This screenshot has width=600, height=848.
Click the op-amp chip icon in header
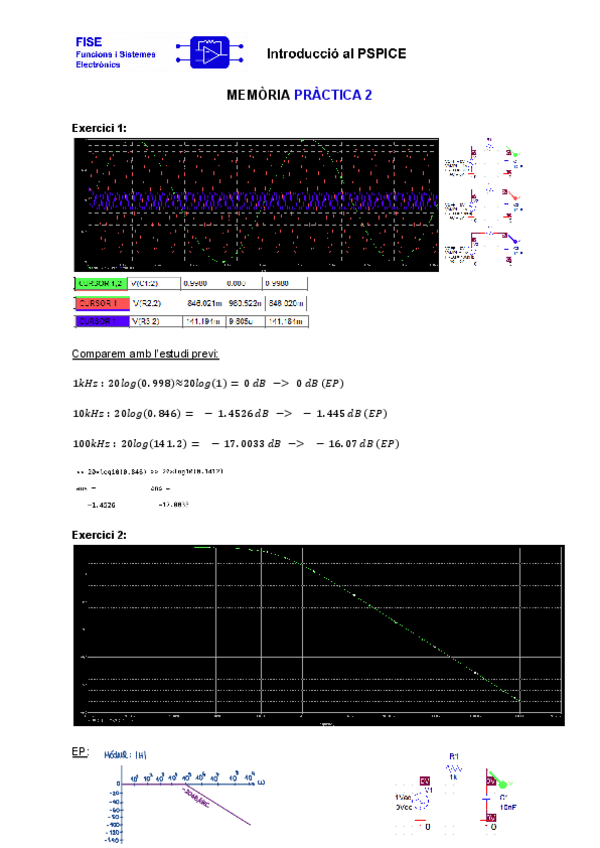(210, 52)
